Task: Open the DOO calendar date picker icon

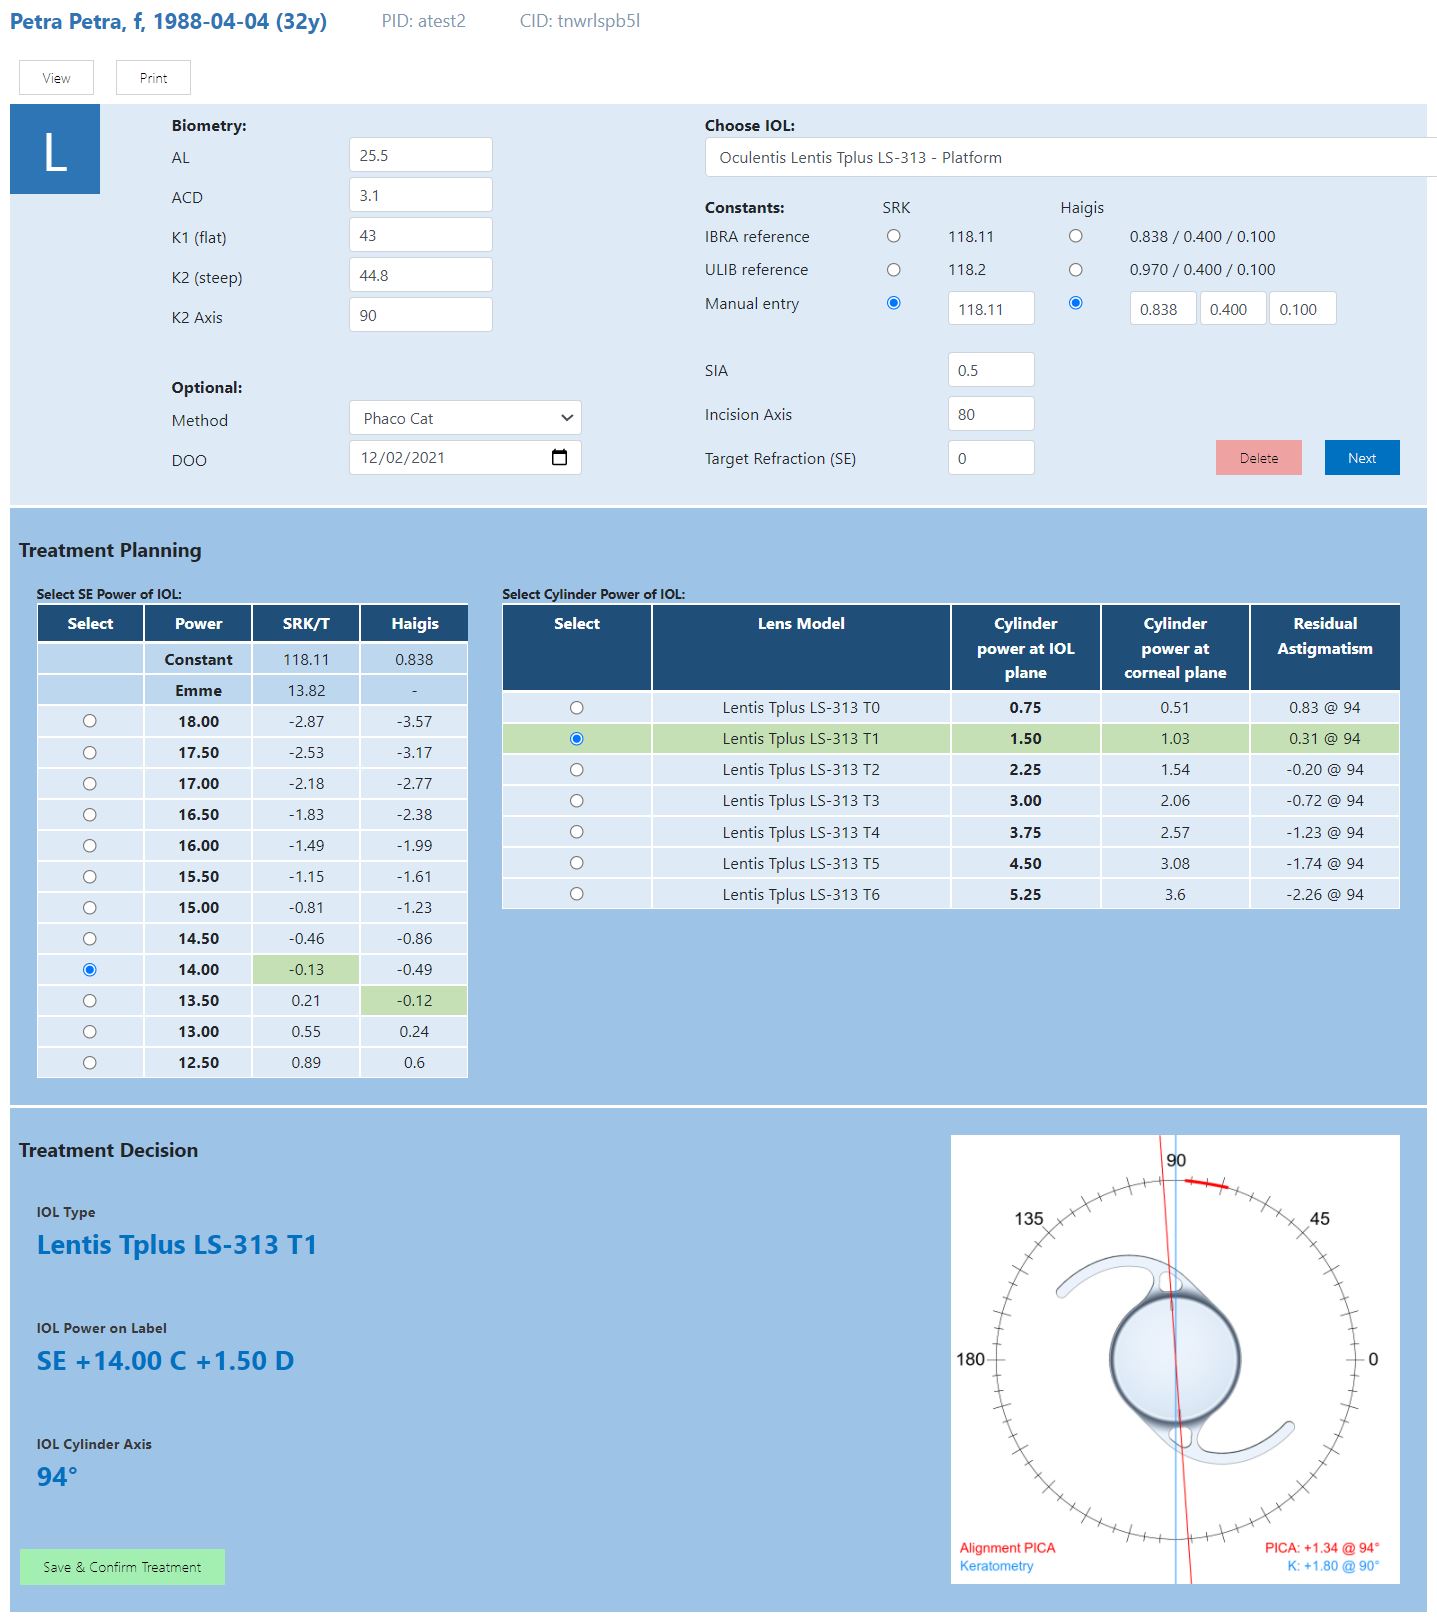Action: [560, 457]
